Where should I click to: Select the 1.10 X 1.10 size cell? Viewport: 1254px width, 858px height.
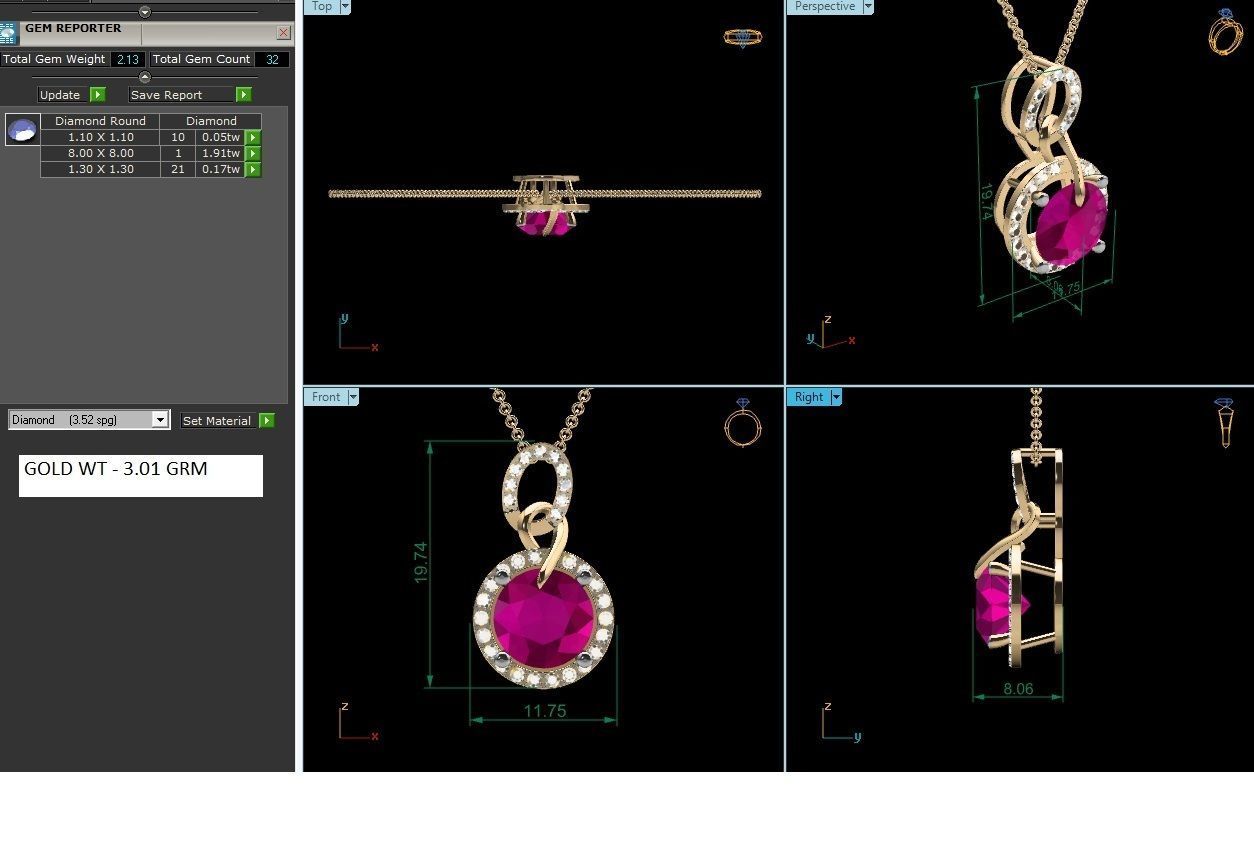[x=100, y=137]
